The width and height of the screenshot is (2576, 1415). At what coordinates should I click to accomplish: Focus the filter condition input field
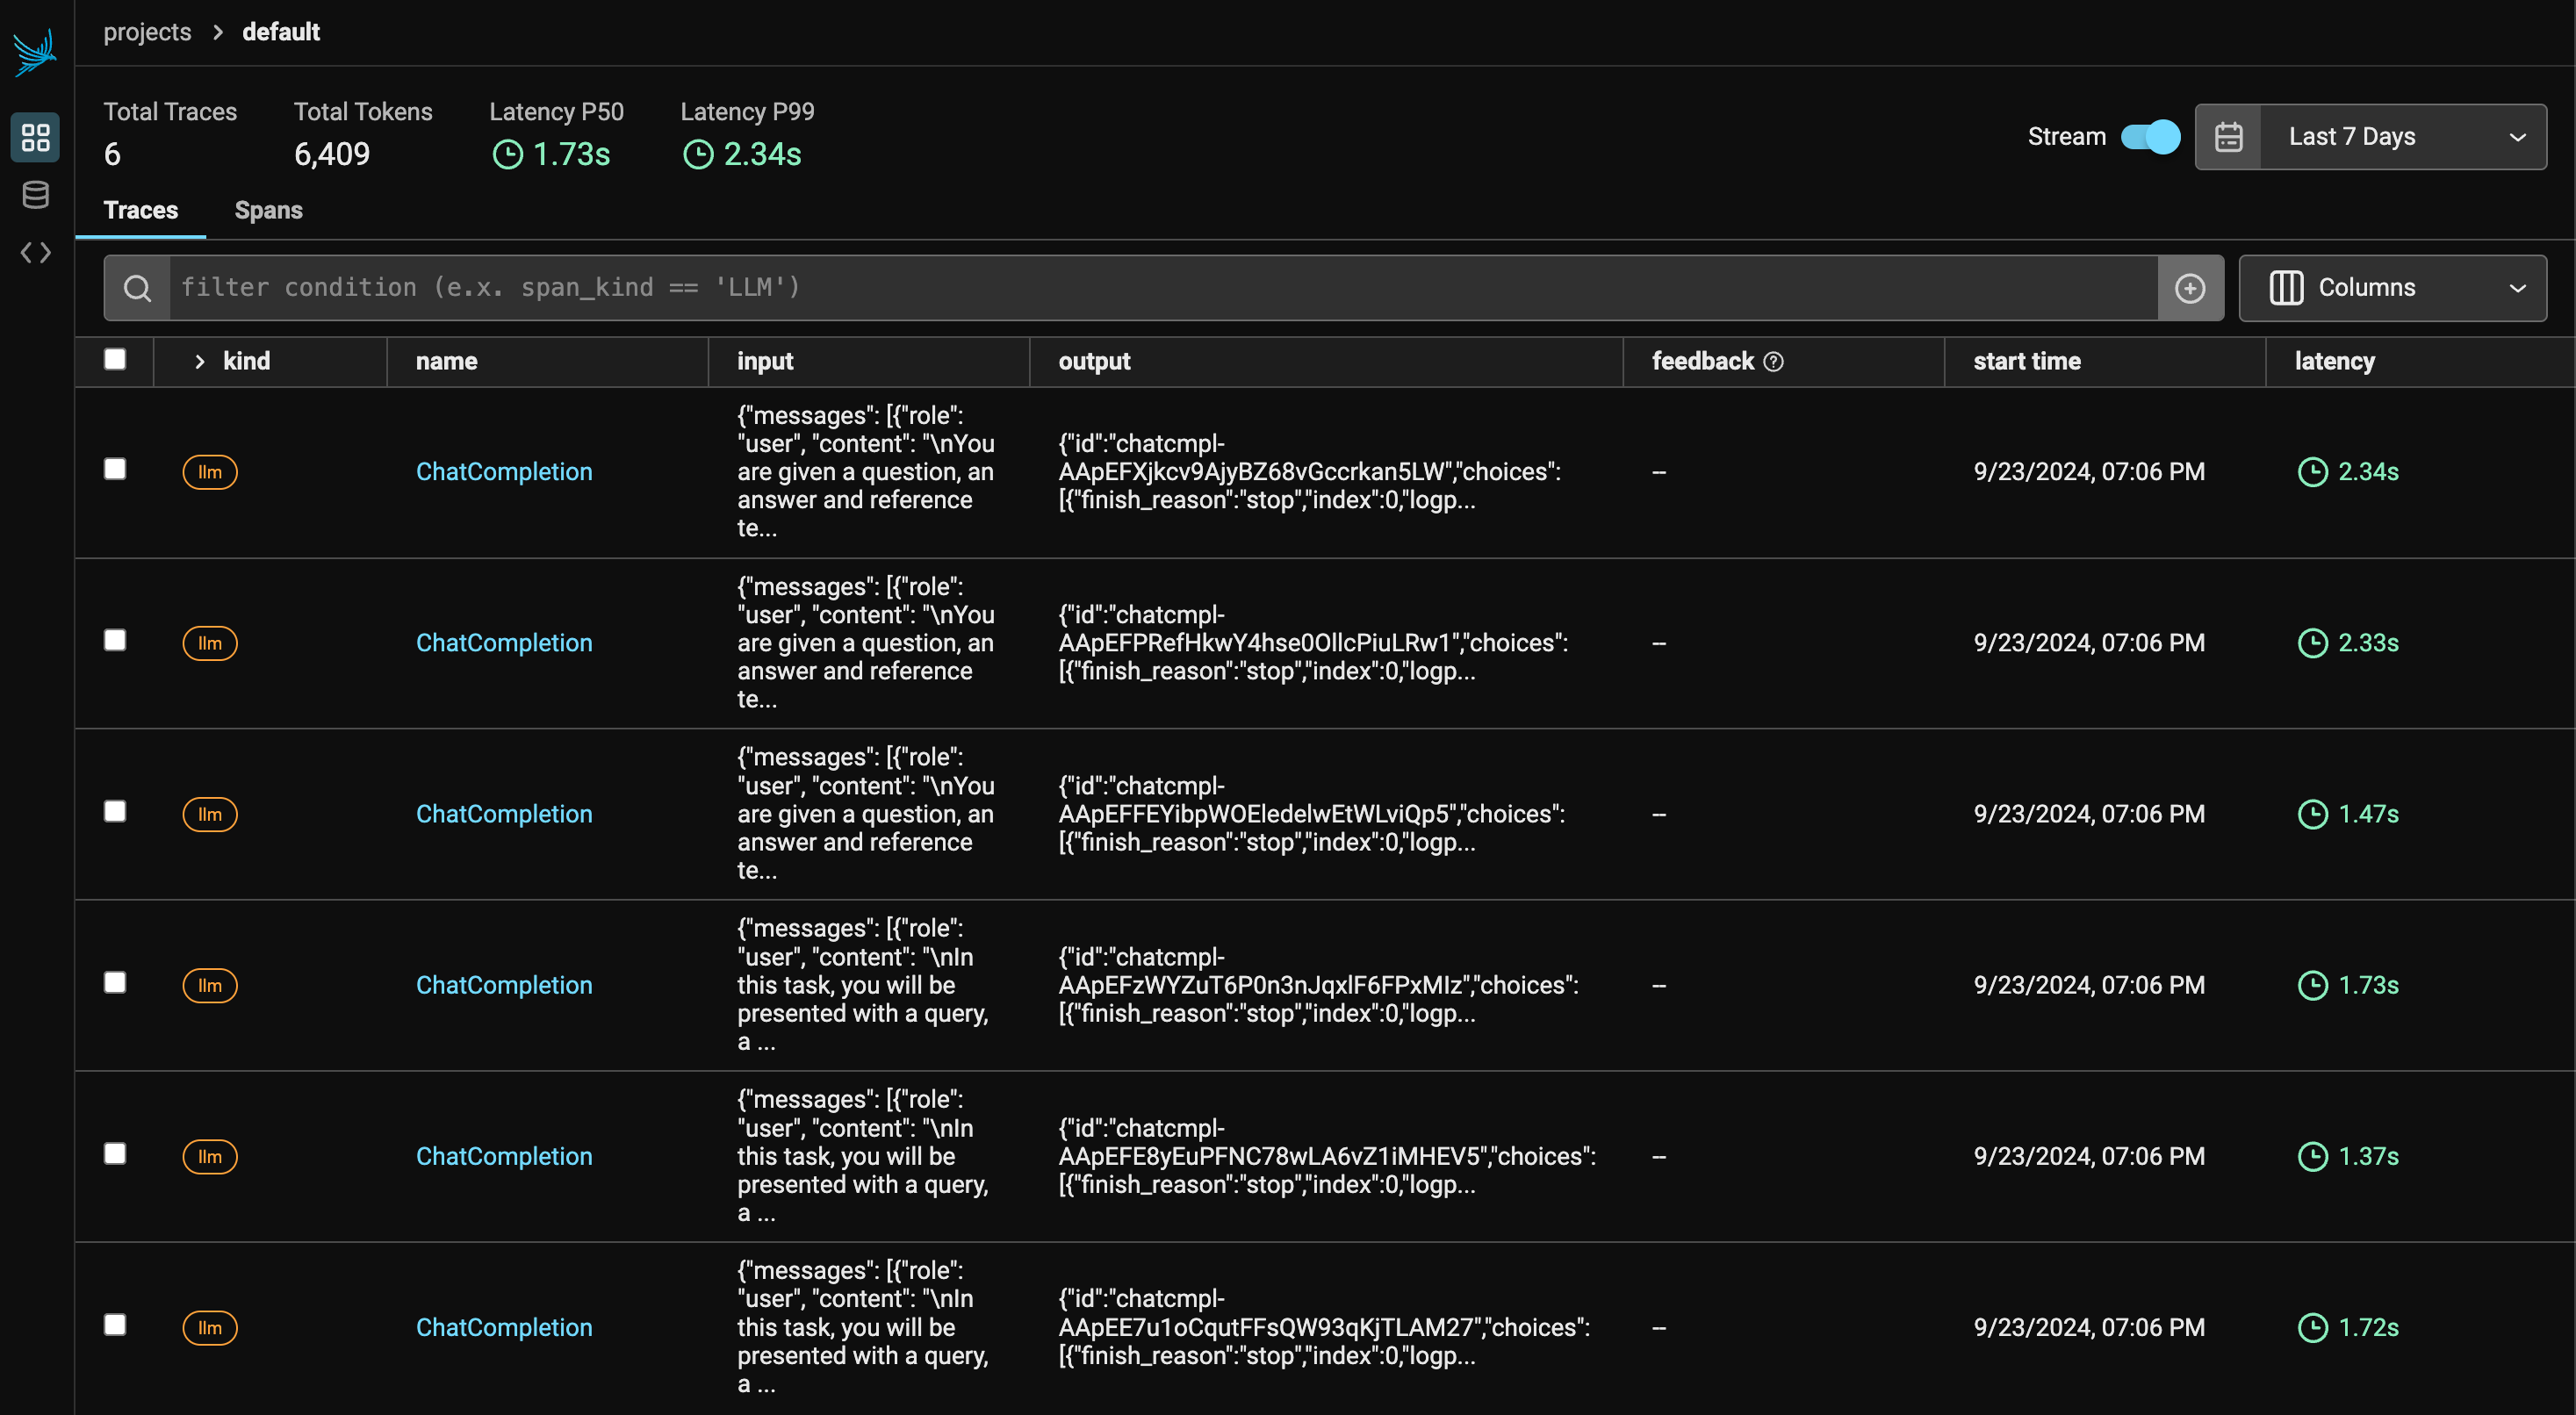1160,288
